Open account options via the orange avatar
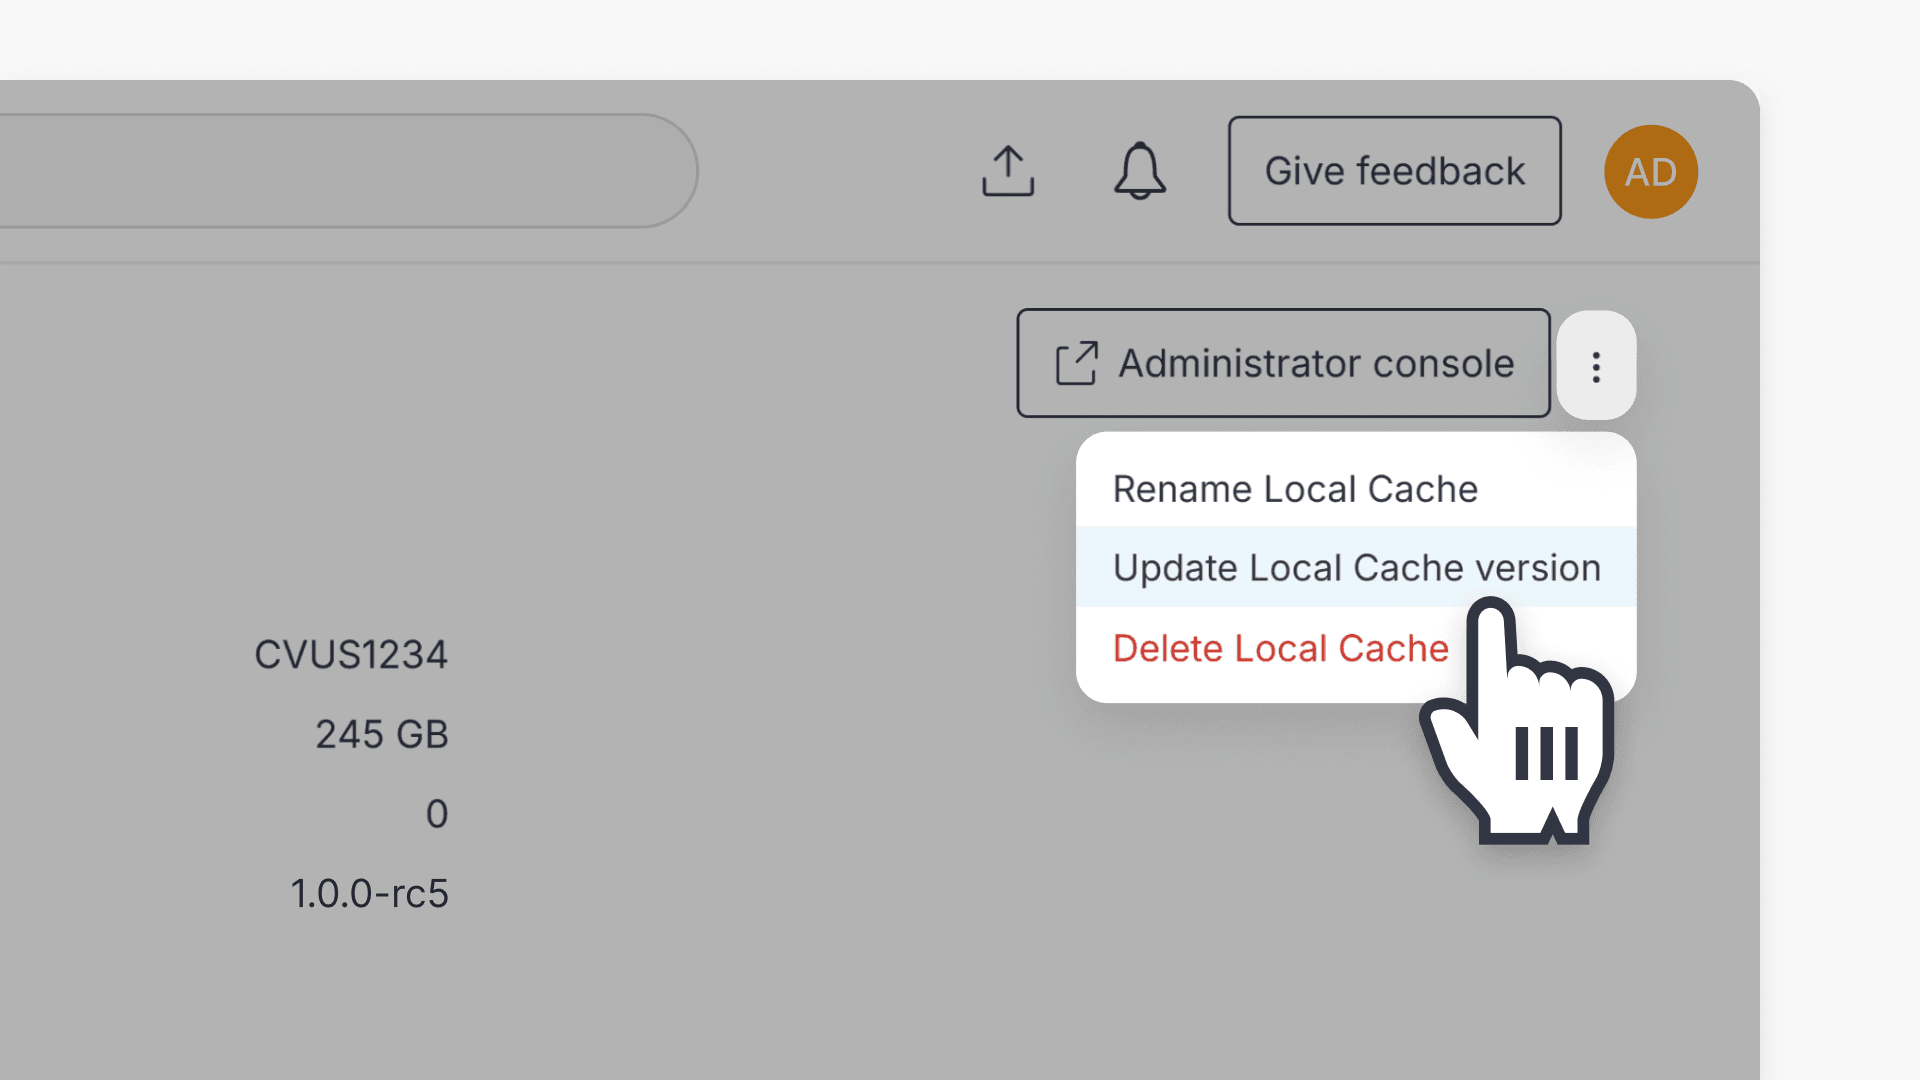This screenshot has width=1920, height=1080. 1650,170
